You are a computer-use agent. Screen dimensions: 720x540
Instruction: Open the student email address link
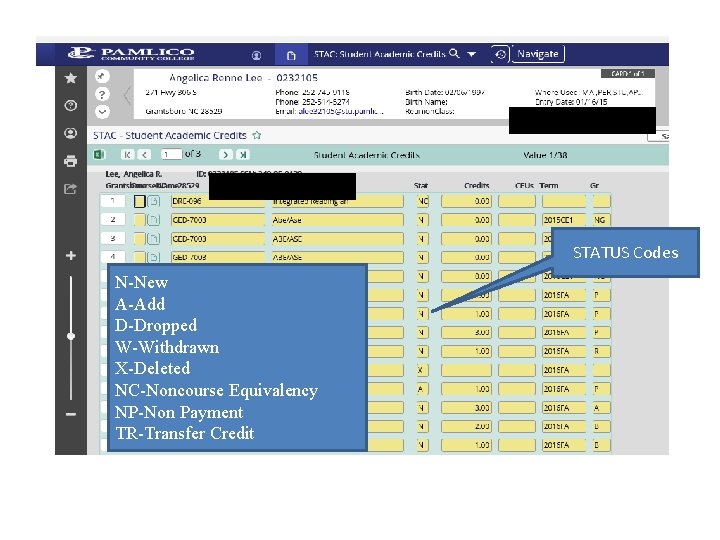(x=340, y=111)
